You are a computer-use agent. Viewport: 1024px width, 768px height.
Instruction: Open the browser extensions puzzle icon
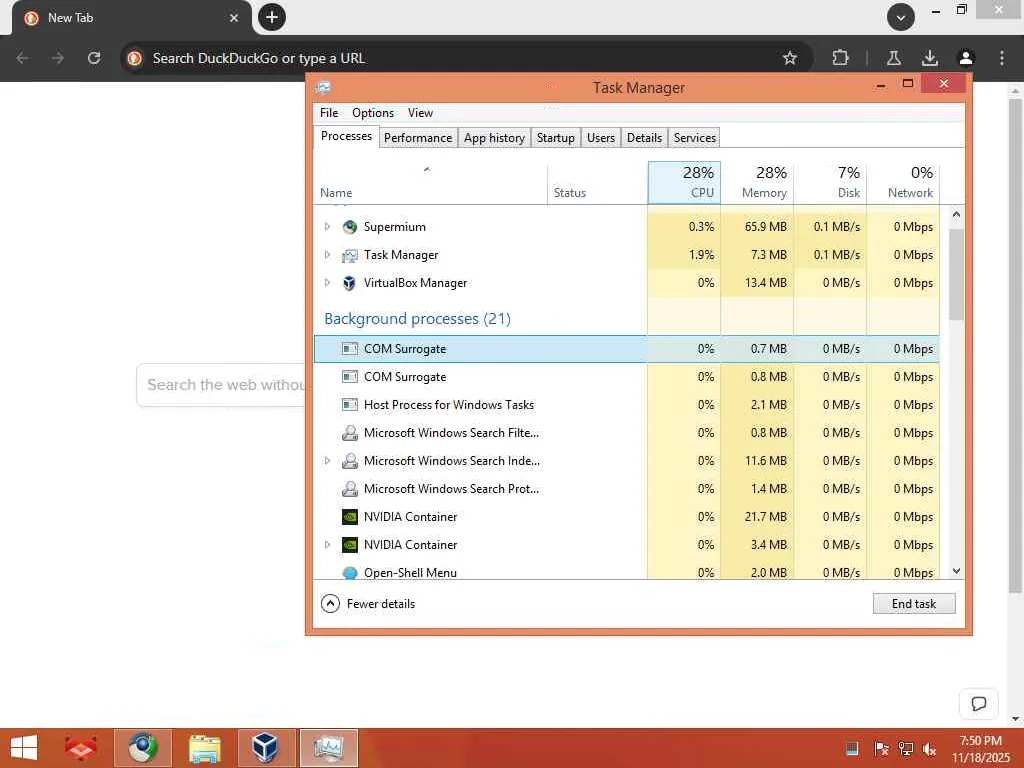pyautogui.click(x=840, y=58)
